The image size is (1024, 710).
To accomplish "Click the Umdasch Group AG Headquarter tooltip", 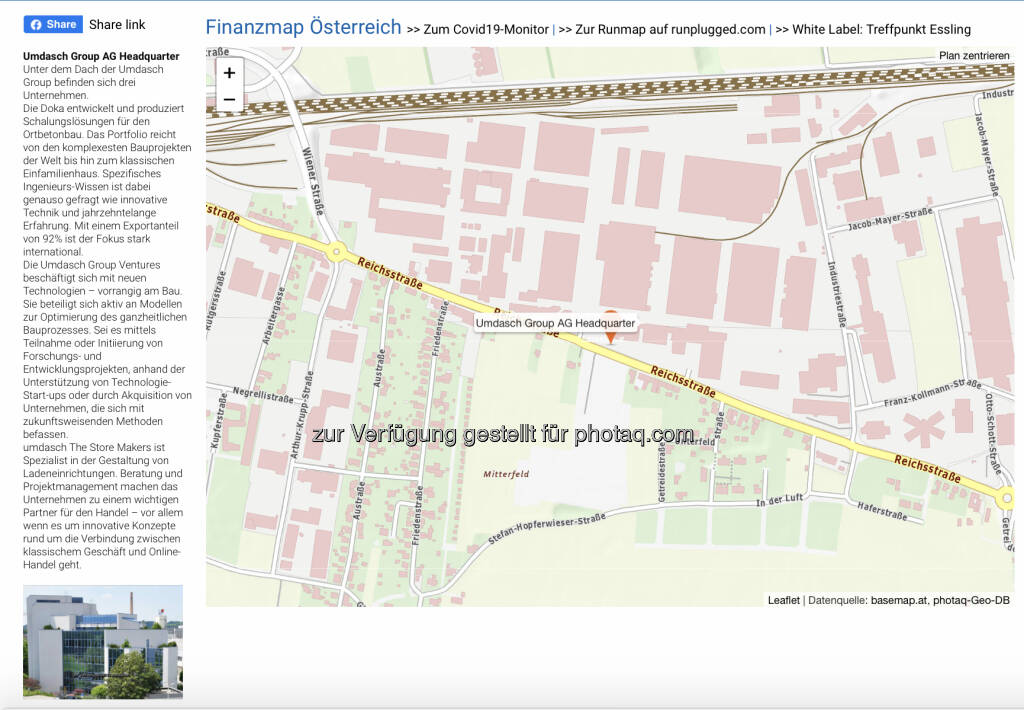I will click(x=554, y=323).
